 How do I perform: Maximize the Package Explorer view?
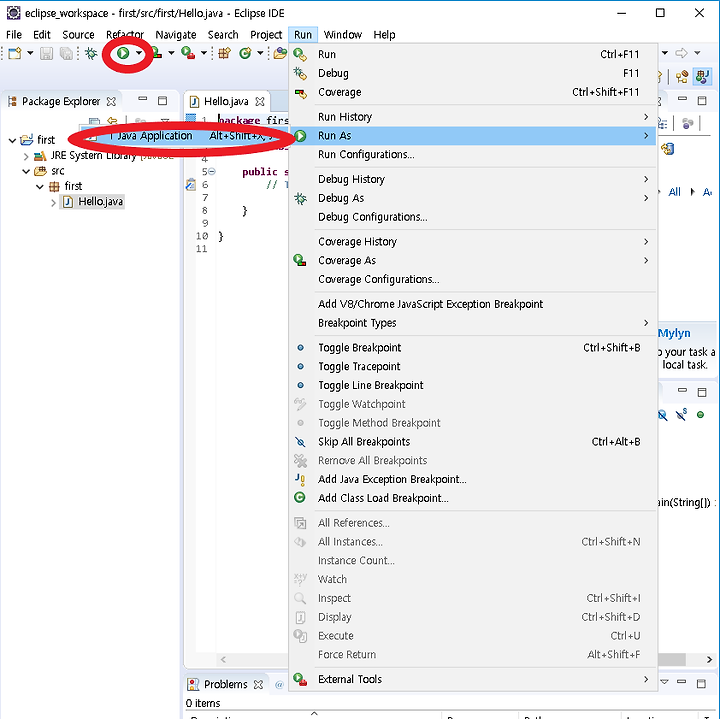(x=163, y=101)
